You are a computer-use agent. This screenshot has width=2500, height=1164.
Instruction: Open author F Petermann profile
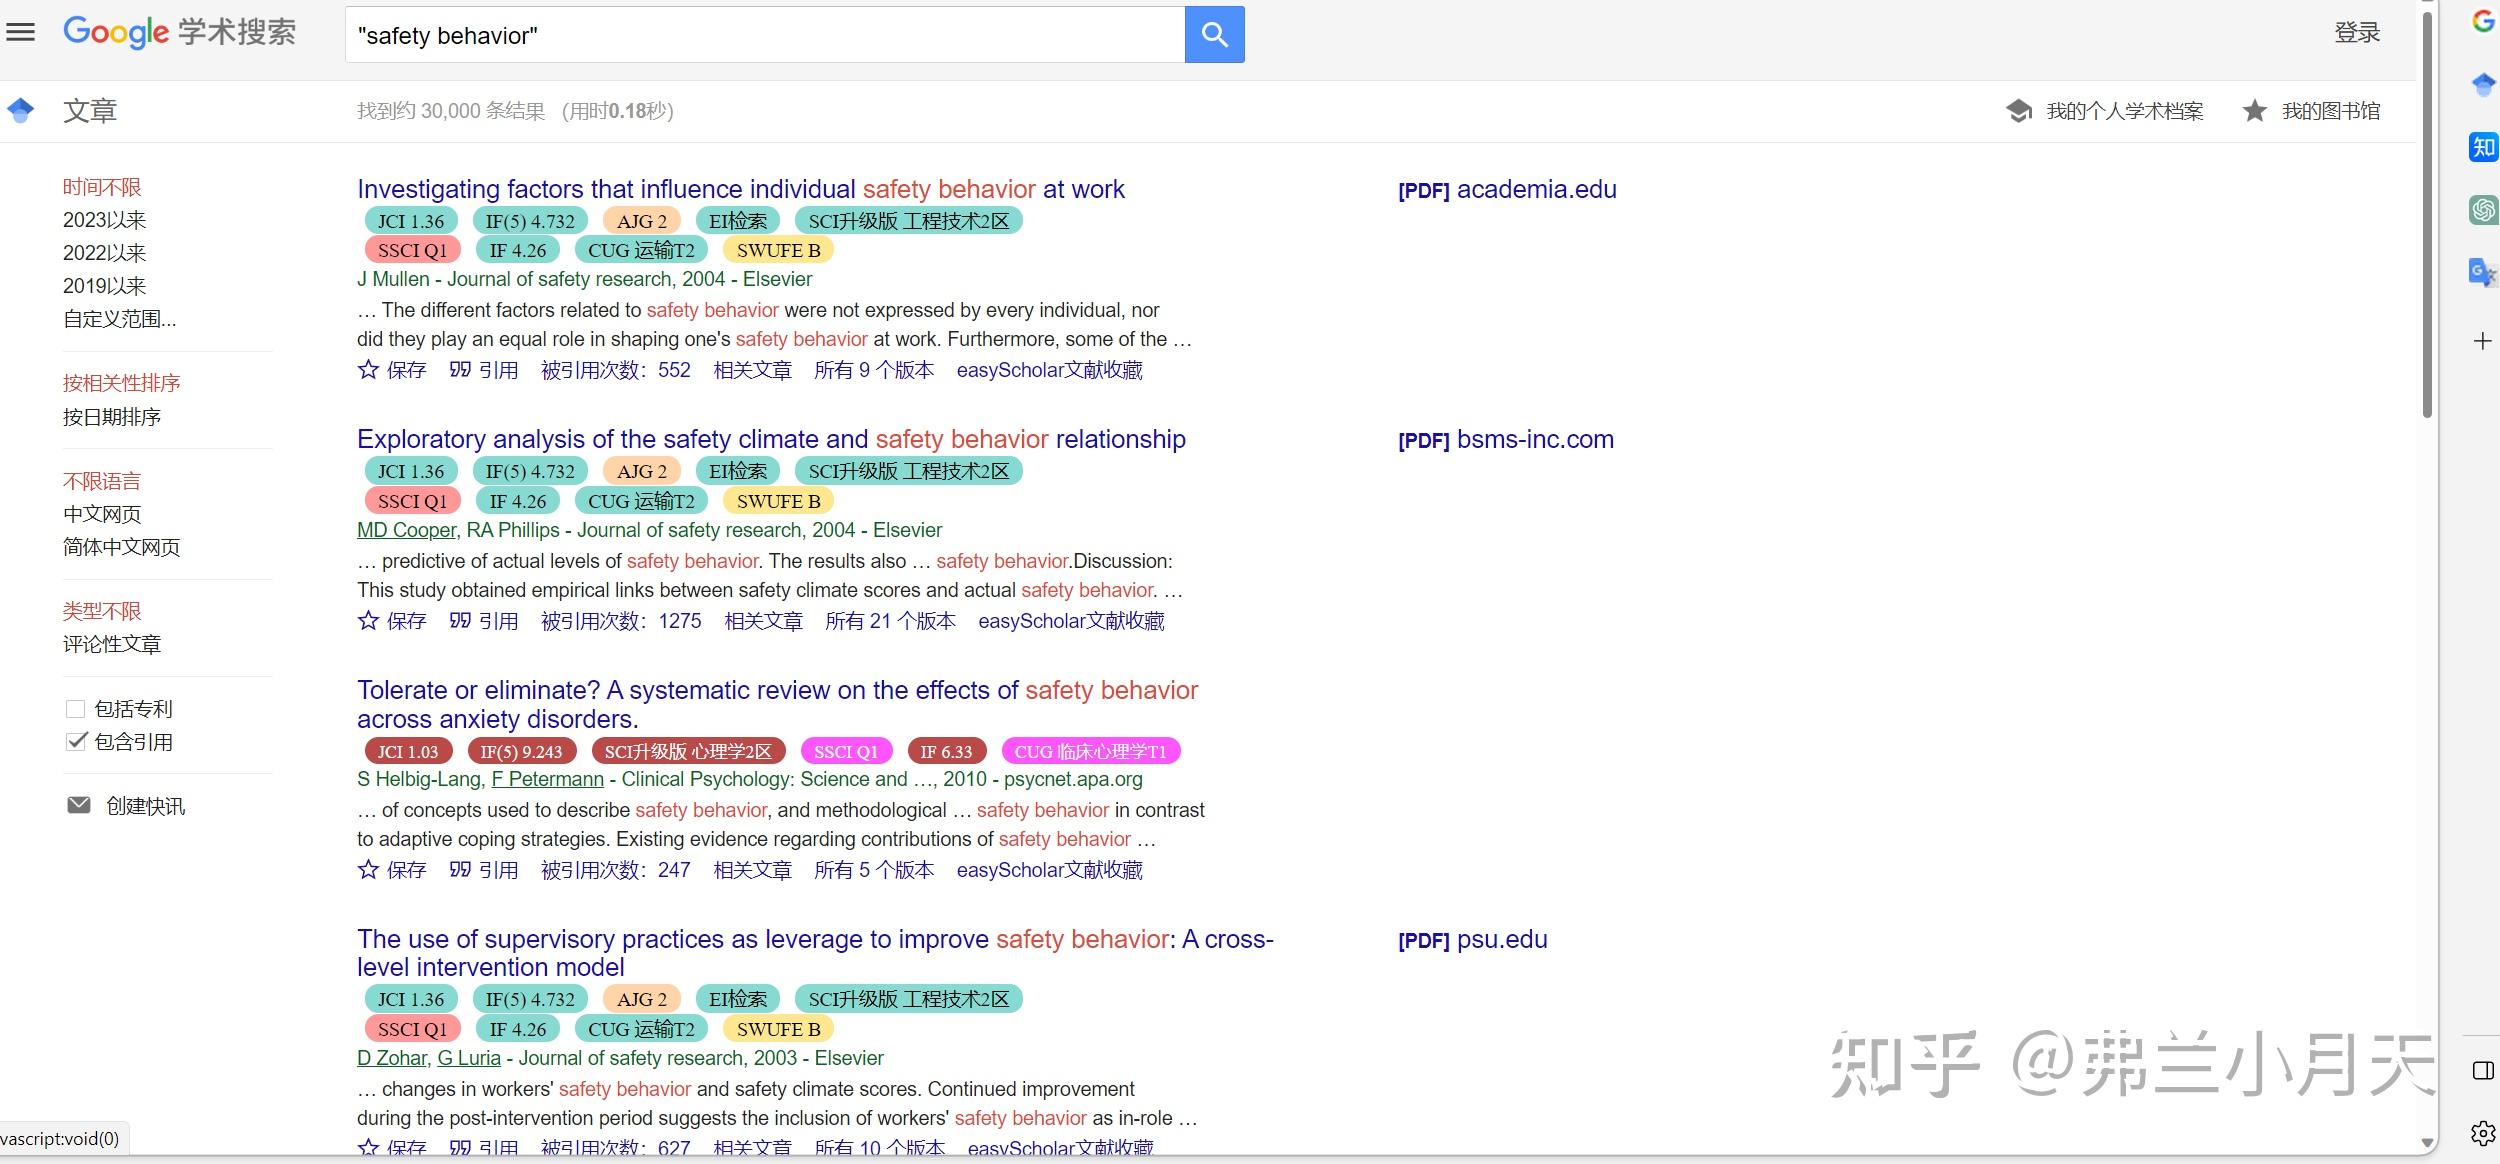point(547,779)
